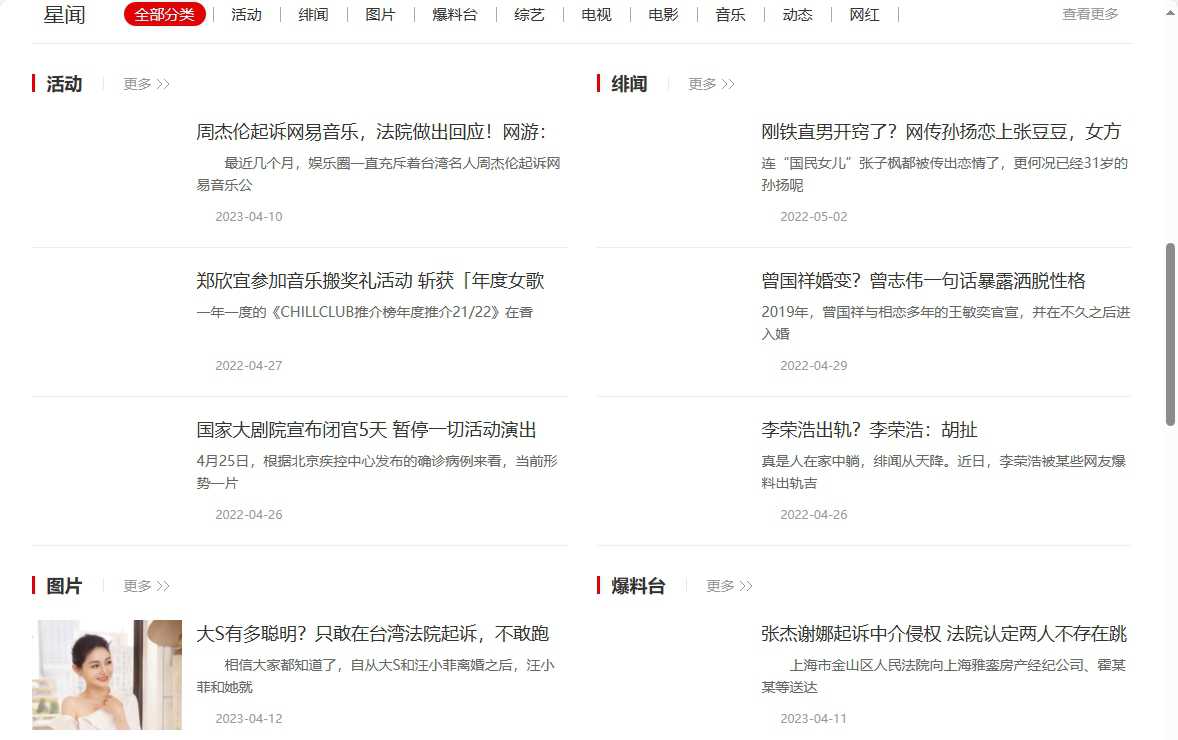Switch to the 活动 category tab
This screenshot has width=1178, height=740.
pos(246,15)
